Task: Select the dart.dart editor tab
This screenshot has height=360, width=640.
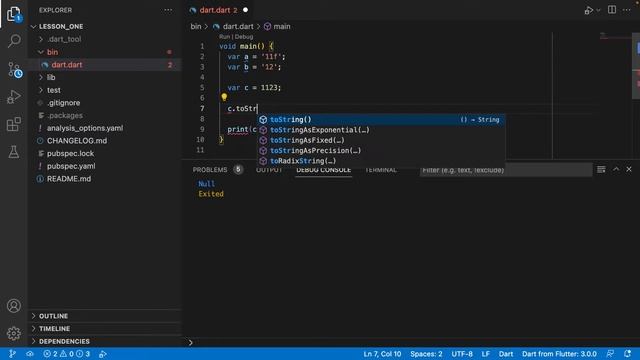Action: [x=219, y=10]
